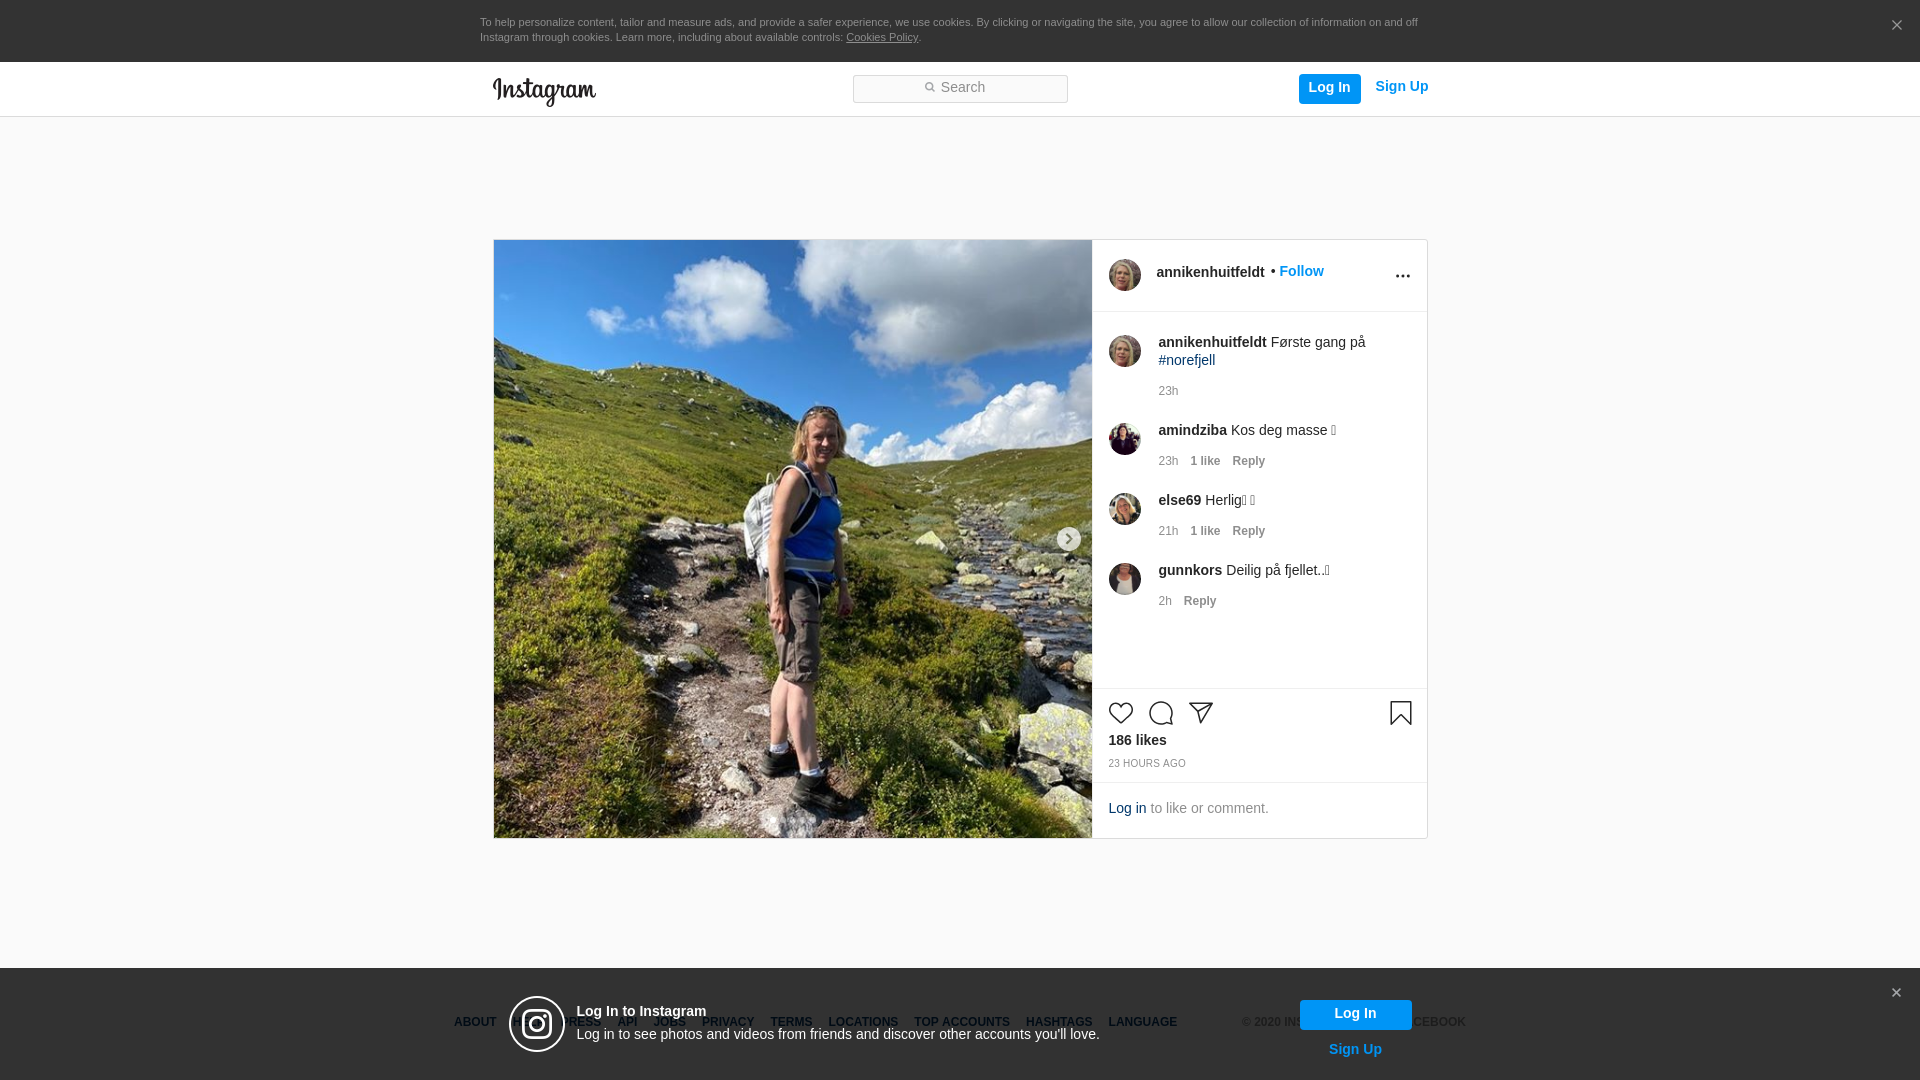The height and width of the screenshot is (1080, 1920).
Task: Click gunnkors's avatar
Action: click(1124, 579)
